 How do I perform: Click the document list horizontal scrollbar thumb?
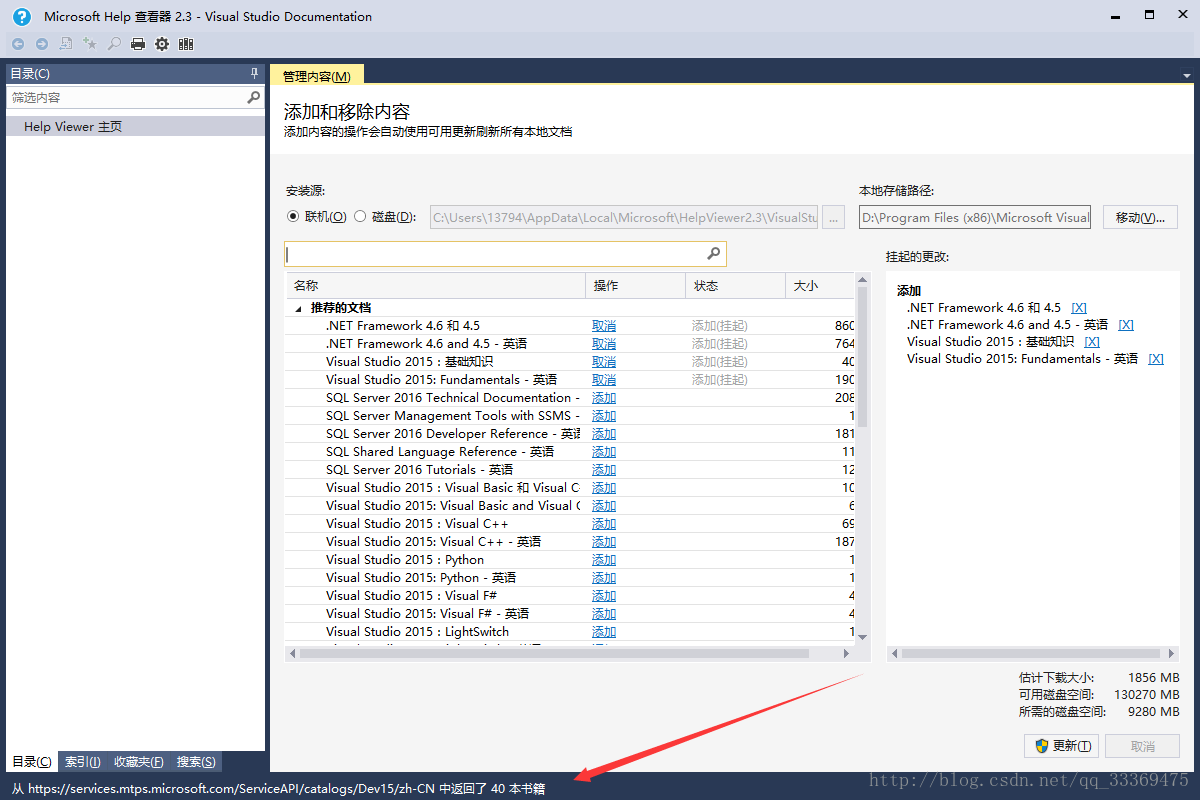point(554,653)
